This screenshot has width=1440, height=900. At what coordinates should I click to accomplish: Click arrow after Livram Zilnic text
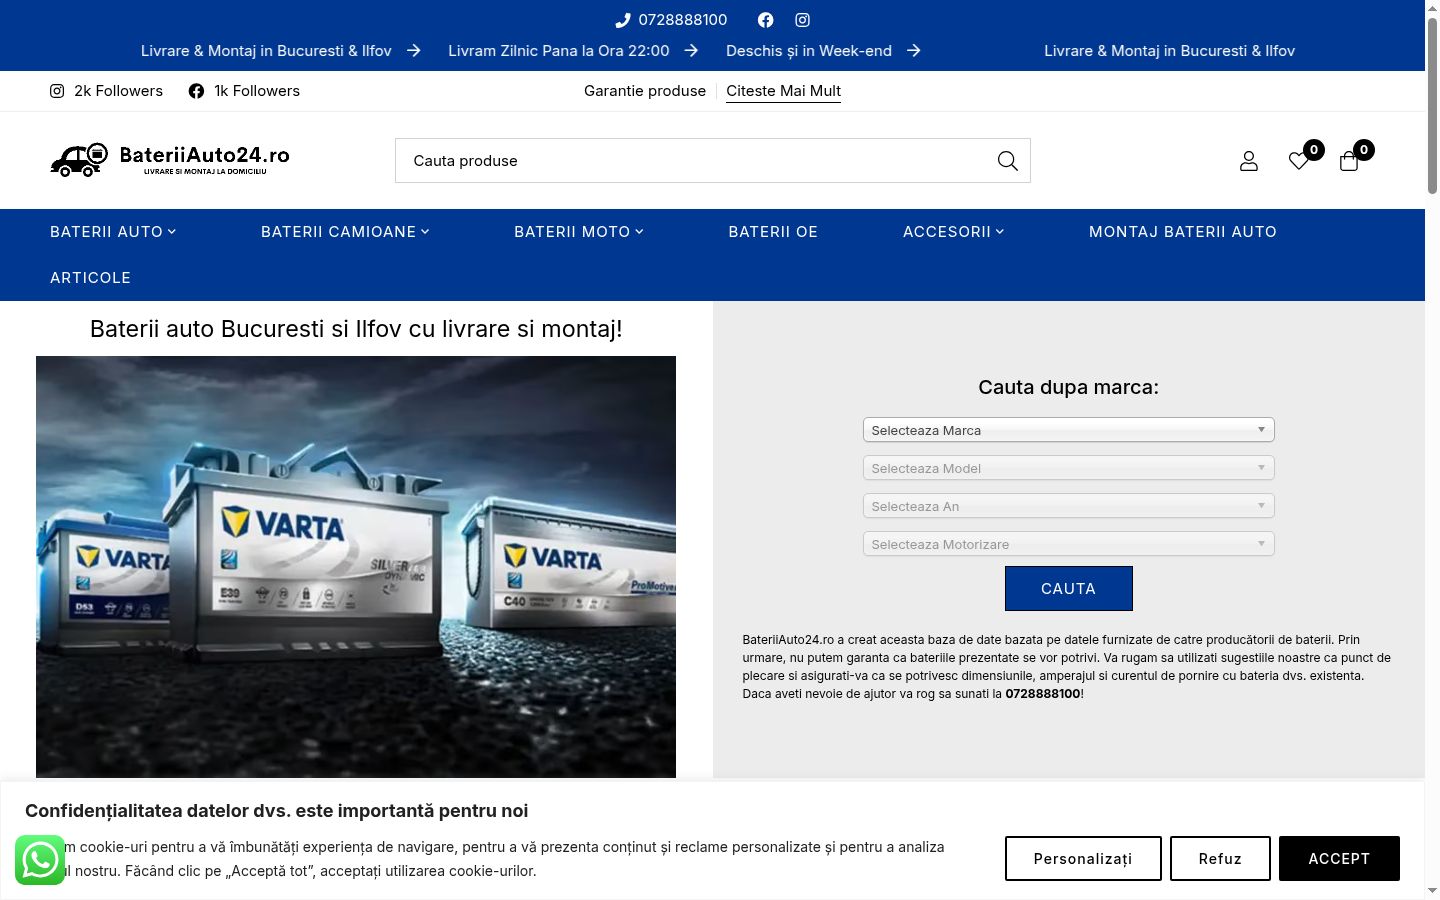click(692, 51)
